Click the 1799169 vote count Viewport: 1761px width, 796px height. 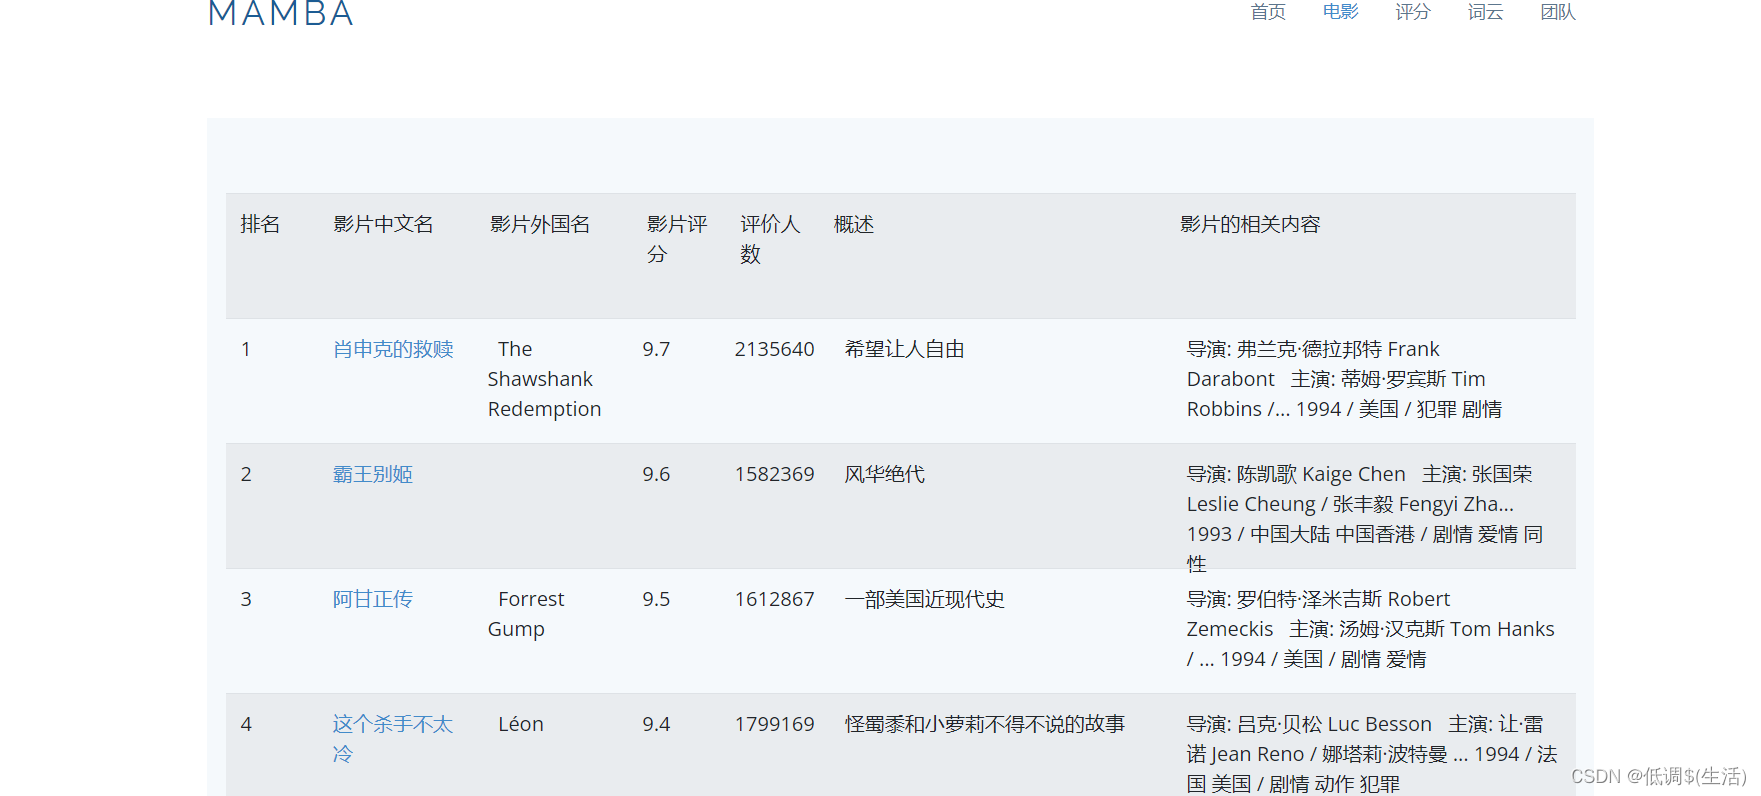(x=774, y=724)
